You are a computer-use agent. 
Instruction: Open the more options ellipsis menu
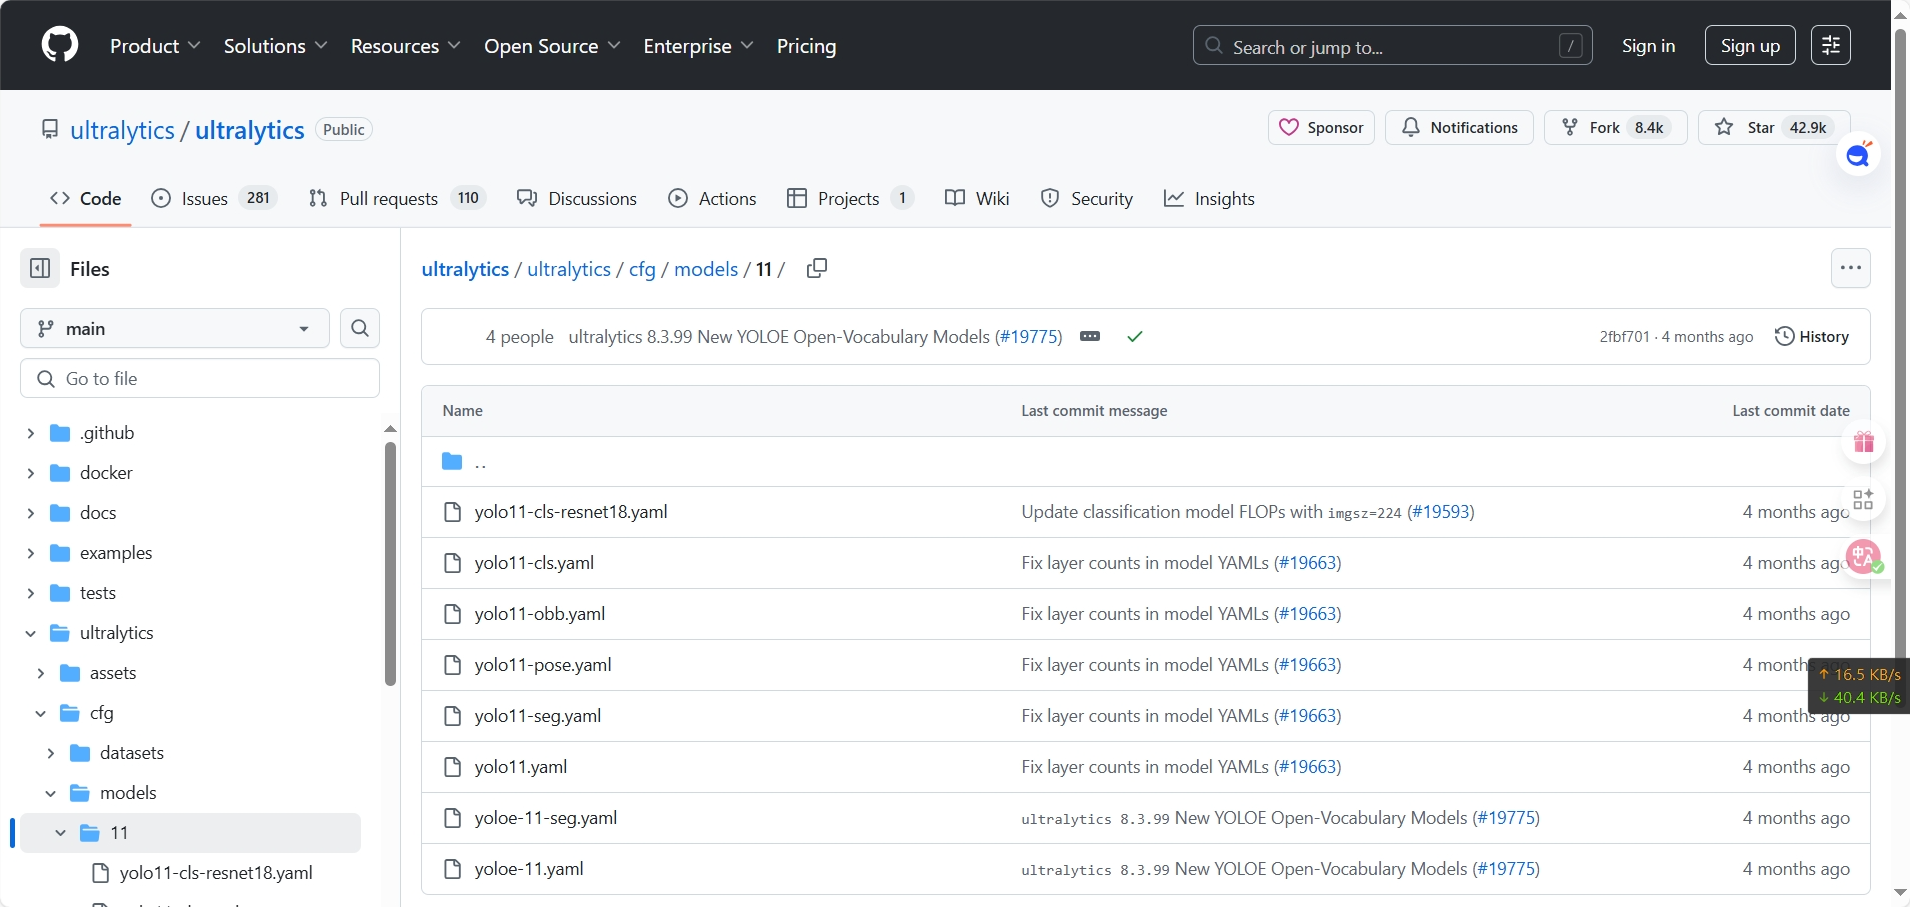[1850, 268]
